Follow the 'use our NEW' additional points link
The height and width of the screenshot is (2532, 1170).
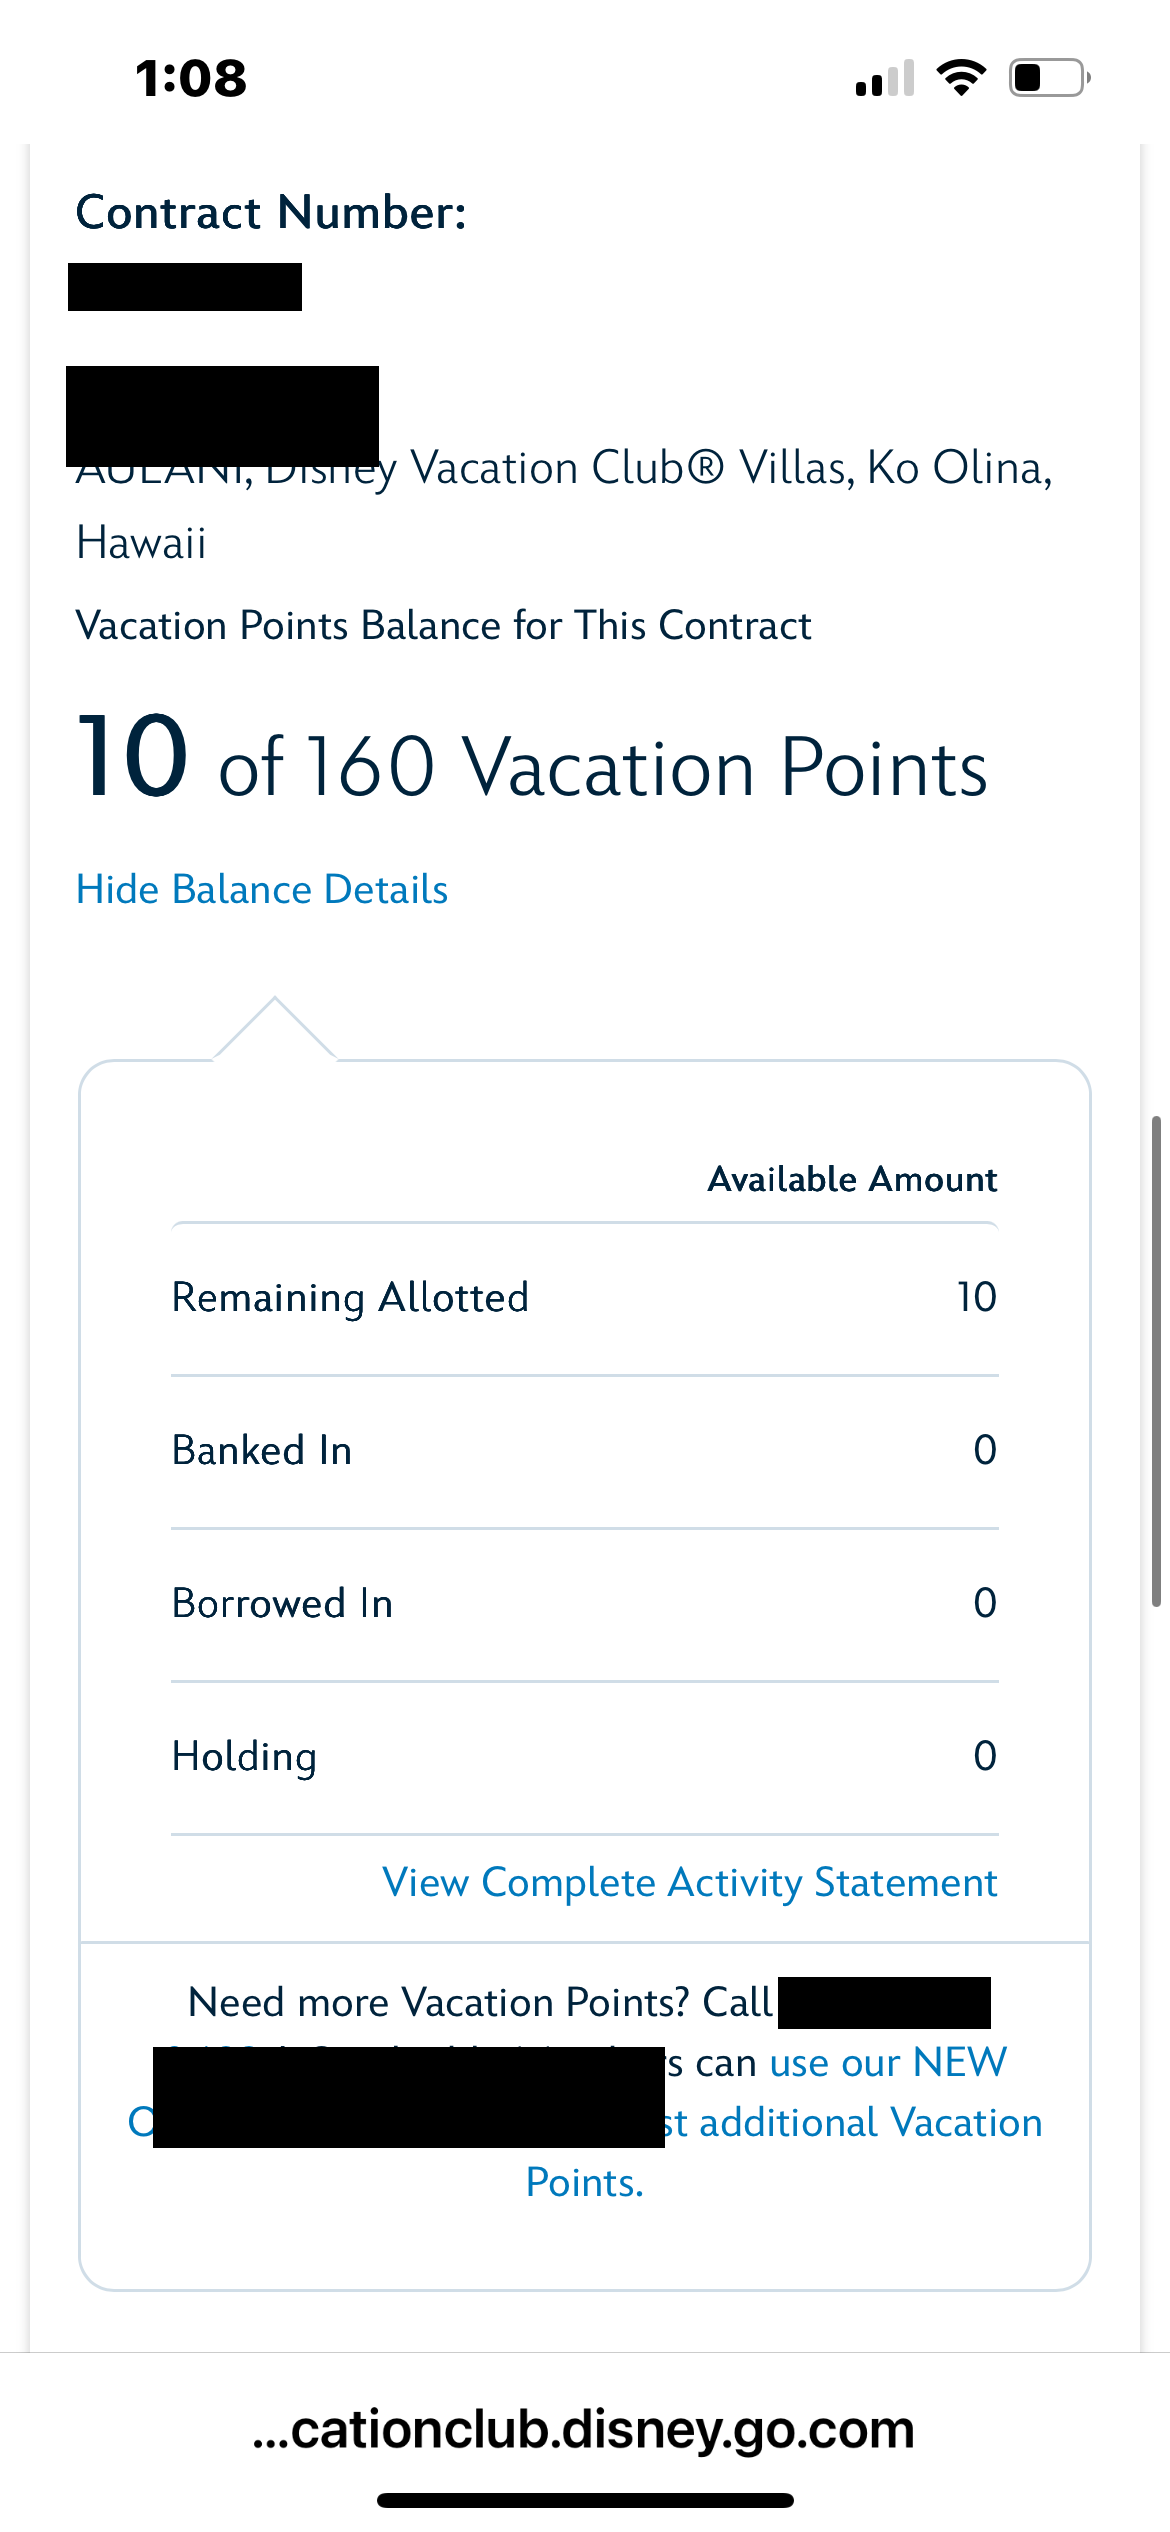click(x=888, y=2063)
